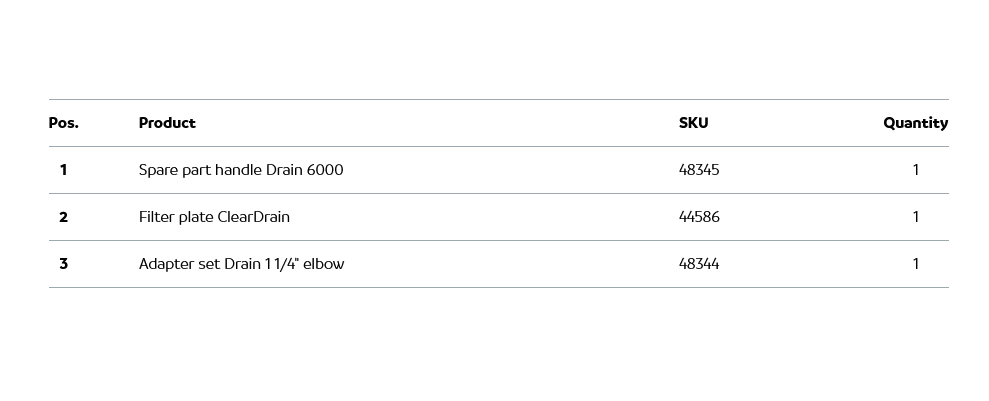Click the Quantity column header
Image resolution: width=989 pixels, height=401 pixels.
pos(915,123)
